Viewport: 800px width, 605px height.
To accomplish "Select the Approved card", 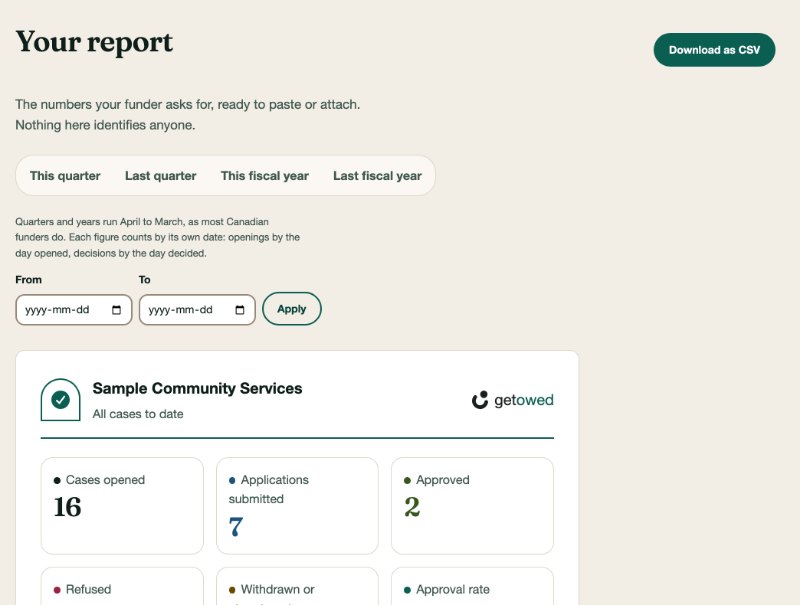I will click(472, 506).
